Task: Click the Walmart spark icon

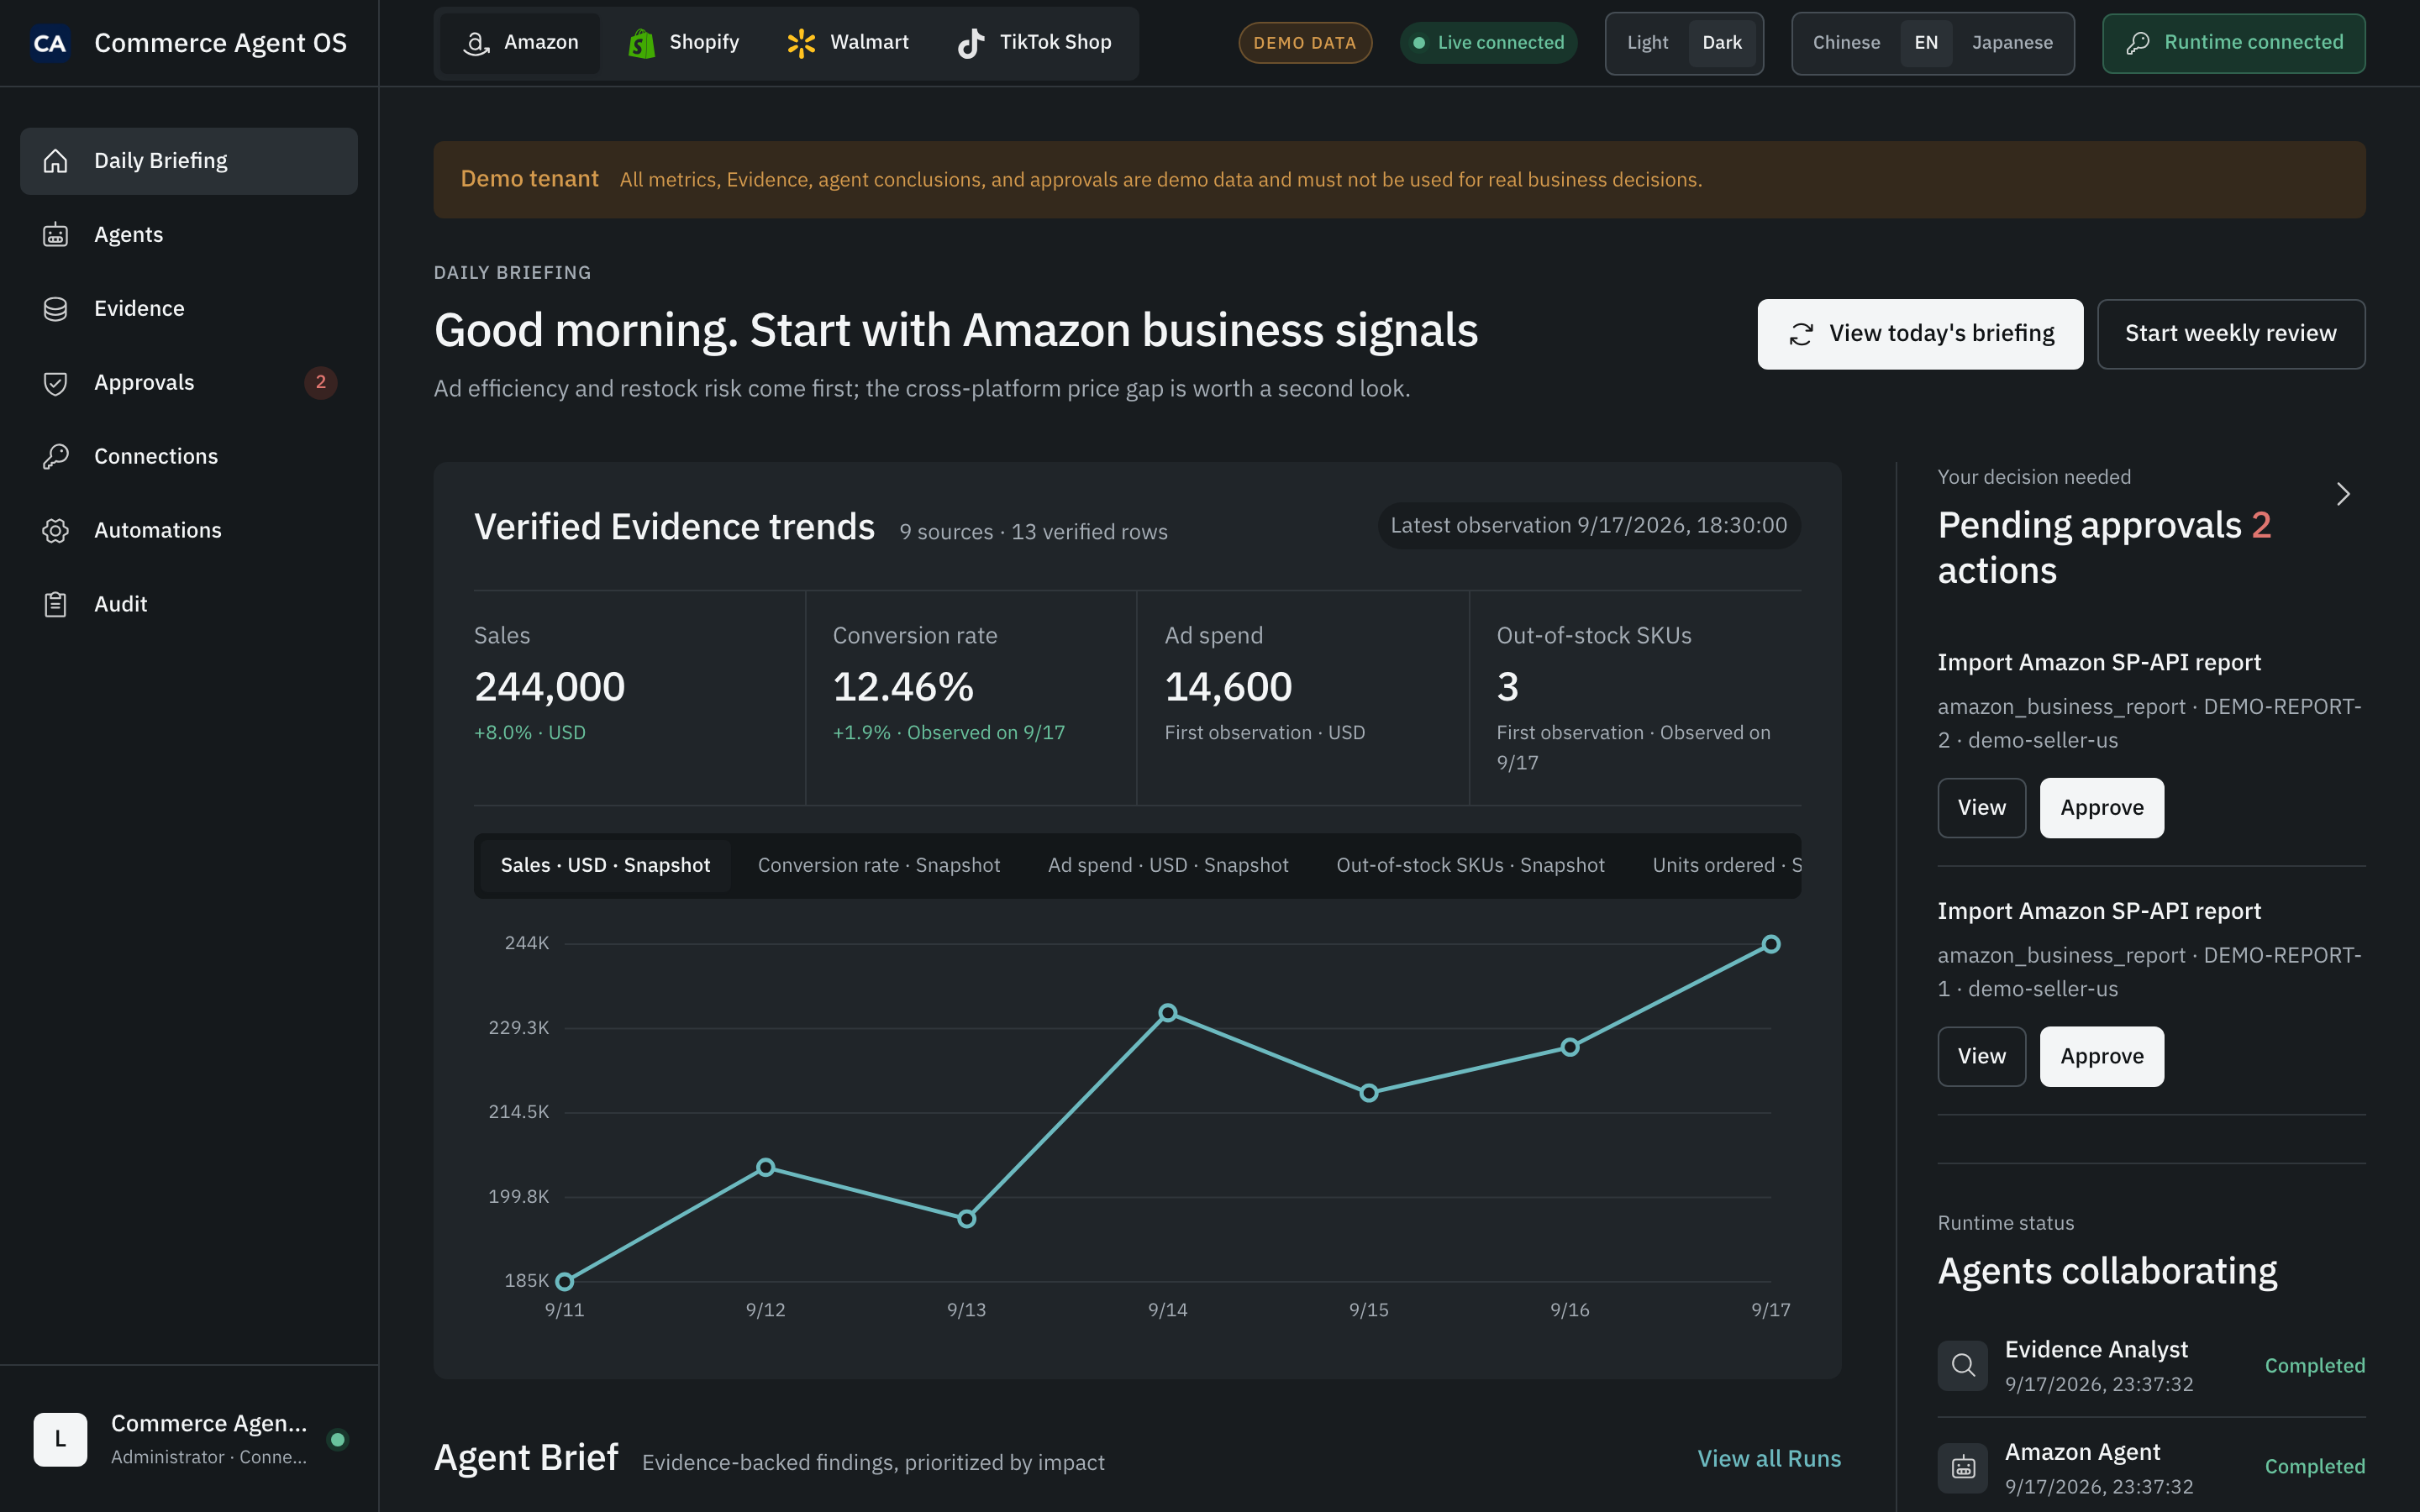Action: coord(801,43)
